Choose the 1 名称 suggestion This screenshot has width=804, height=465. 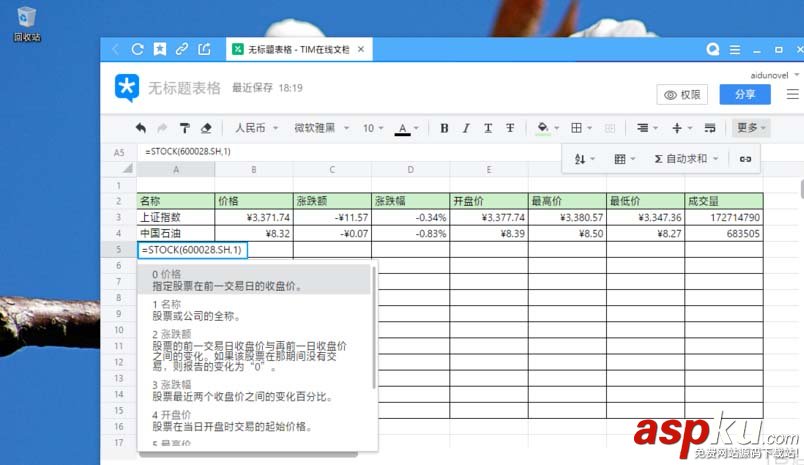(254, 310)
